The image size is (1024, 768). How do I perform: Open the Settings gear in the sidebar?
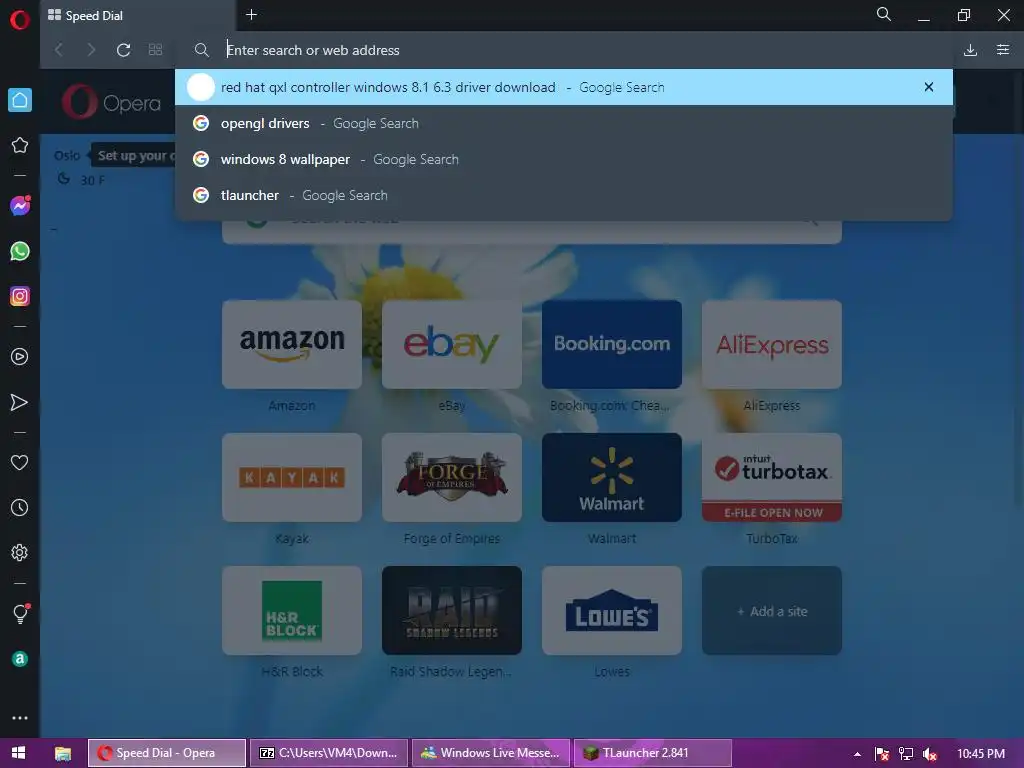coord(20,552)
